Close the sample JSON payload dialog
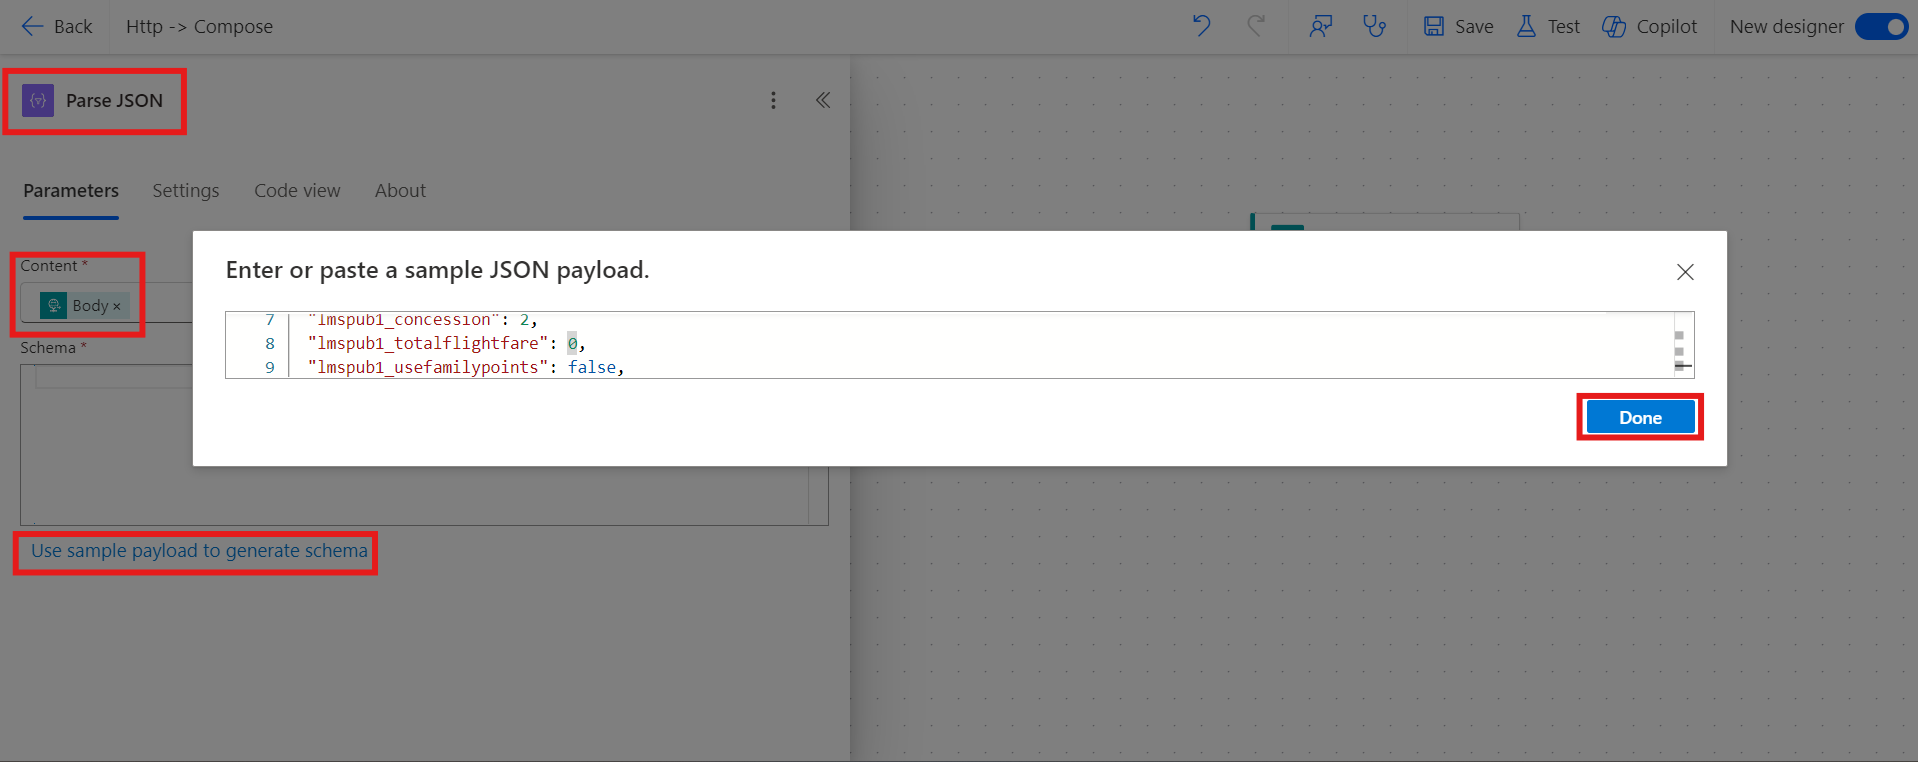Image resolution: width=1918 pixels, height=762 pixels. point(1685,272)
